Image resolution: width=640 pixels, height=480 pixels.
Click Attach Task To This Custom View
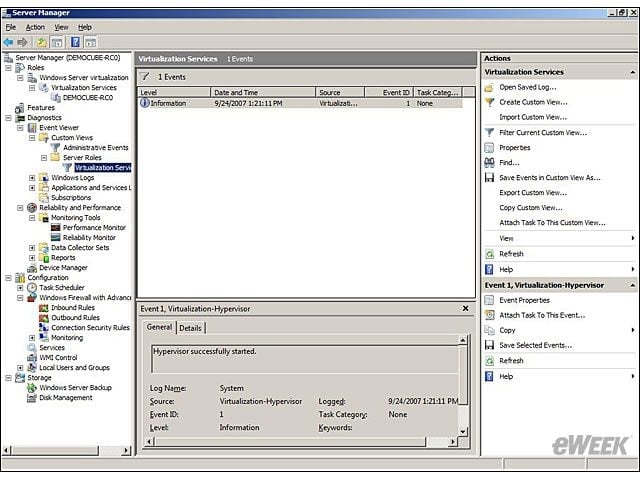click(553, 223)
